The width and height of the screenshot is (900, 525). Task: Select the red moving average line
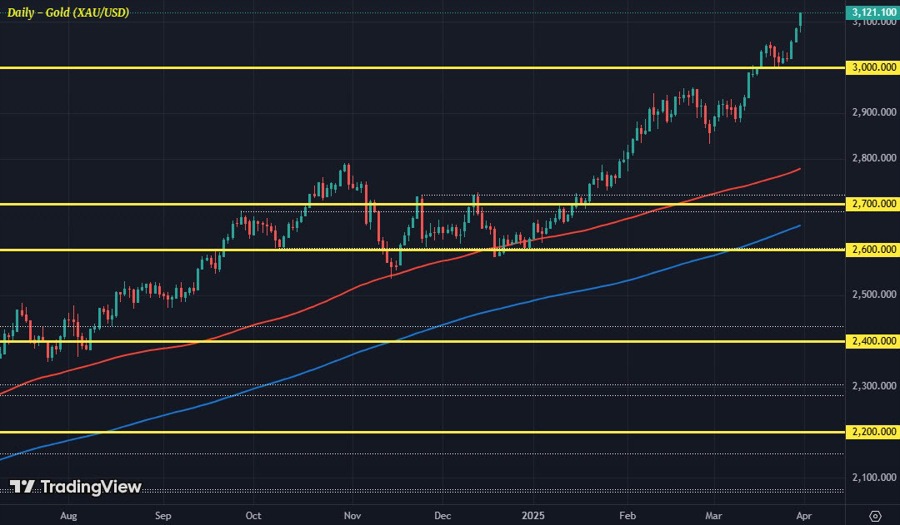pyautogui.click(x=402, y=270)
